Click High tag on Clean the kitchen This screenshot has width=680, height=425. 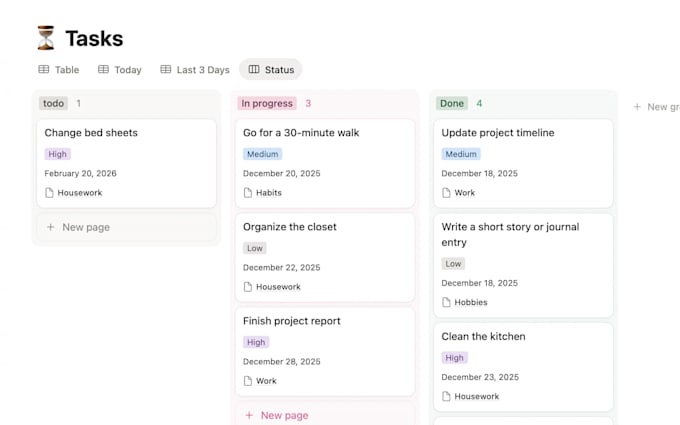point(454,358)
